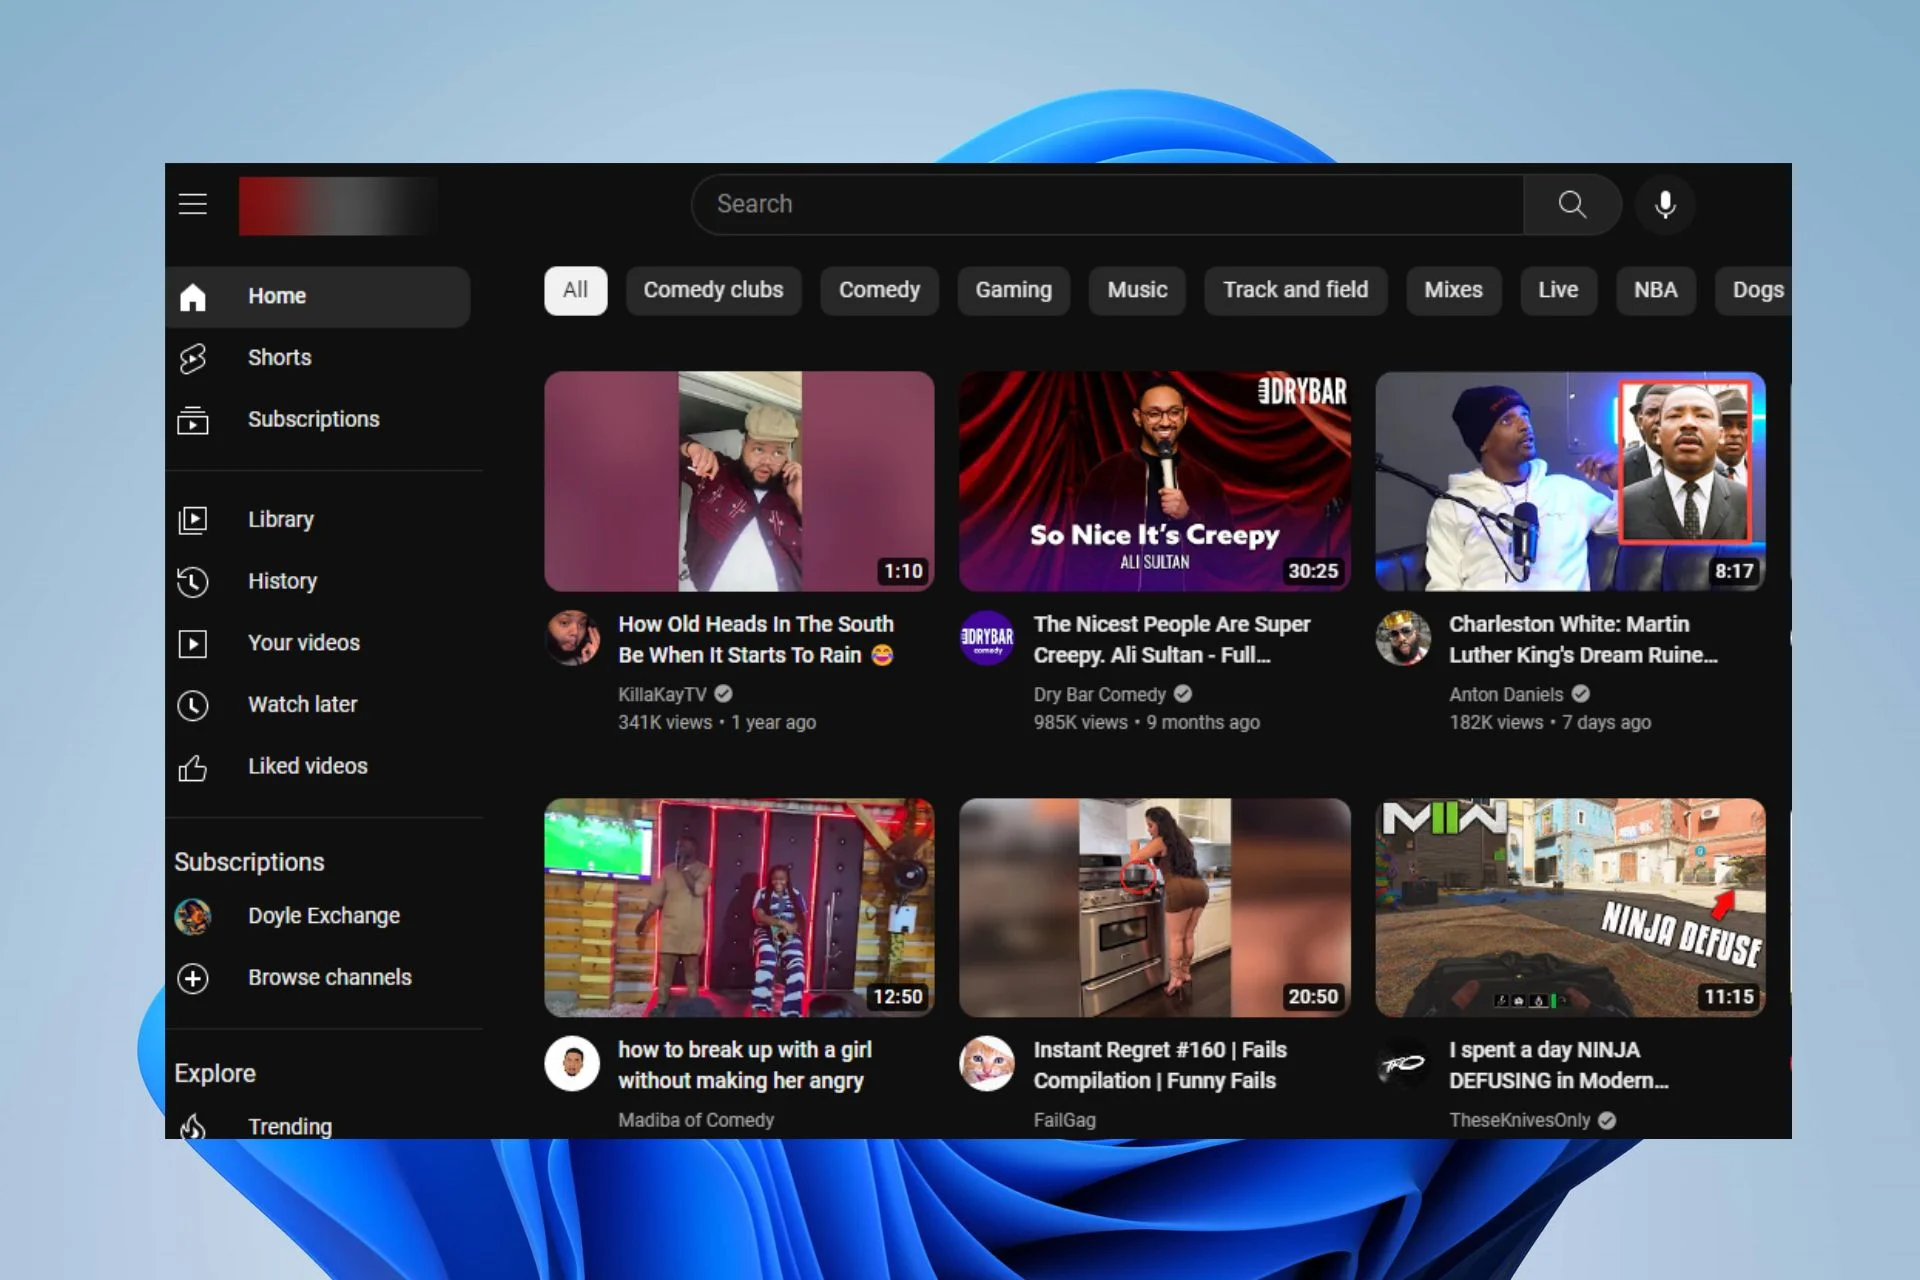The image size is (1920, 1280).
Task: Open History in sidebar
Action: click(x=282, y=581)
